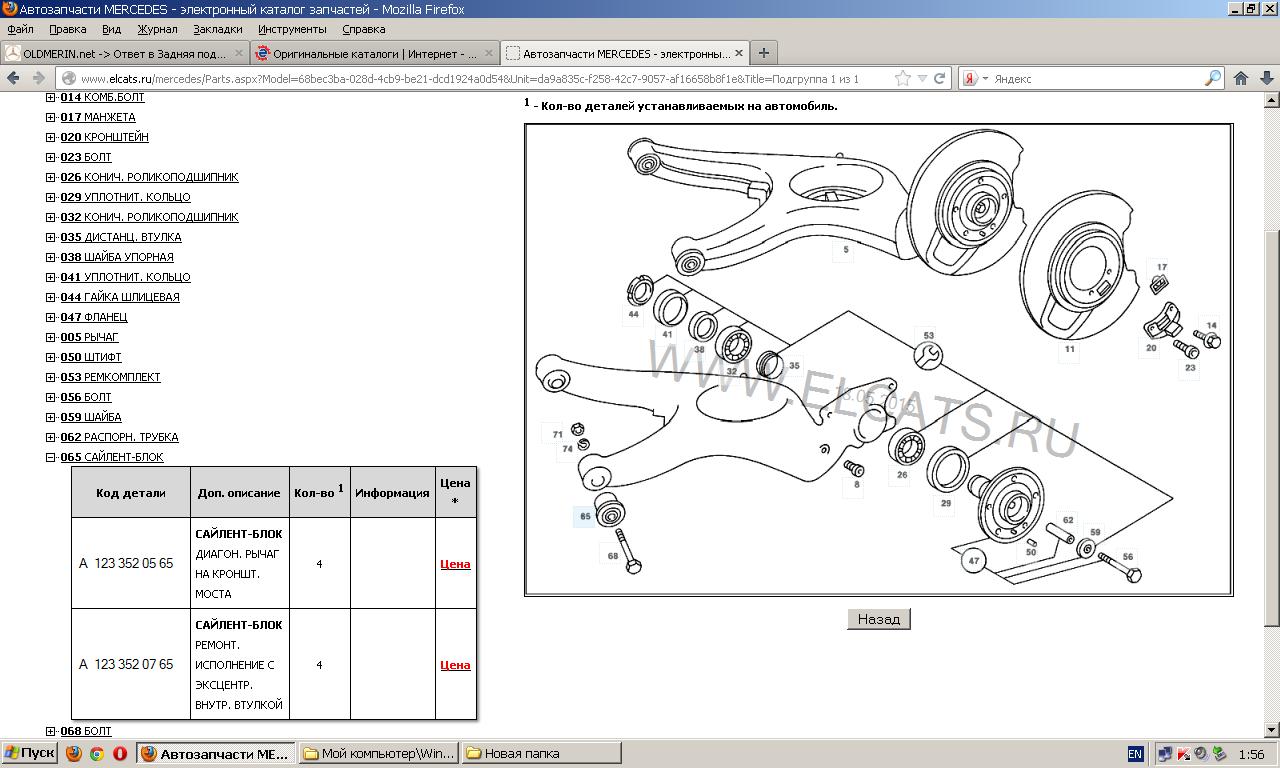Expand the 068 БОЛТ node
Screen dimensions: 1280x768
(51, 731)
